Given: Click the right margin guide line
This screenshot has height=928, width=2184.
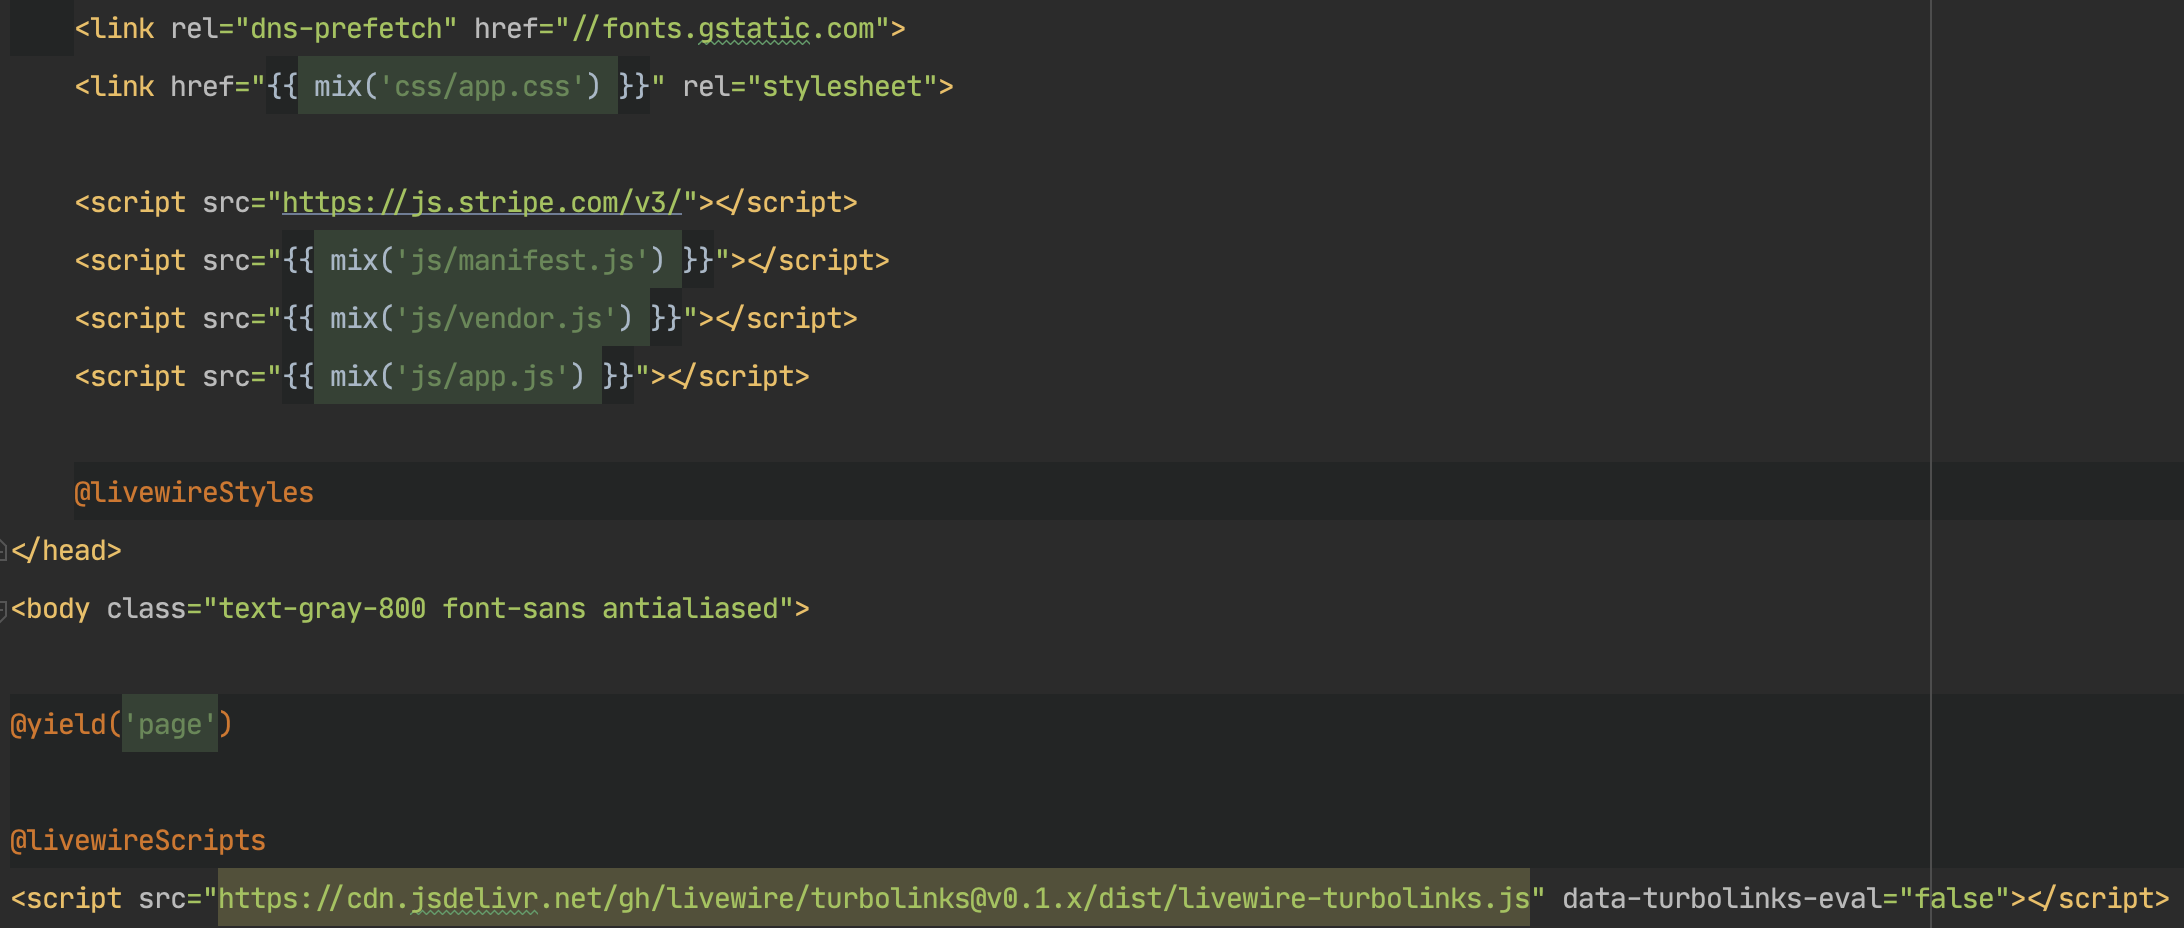Looking at the screenshot, I should [1929, 450].
